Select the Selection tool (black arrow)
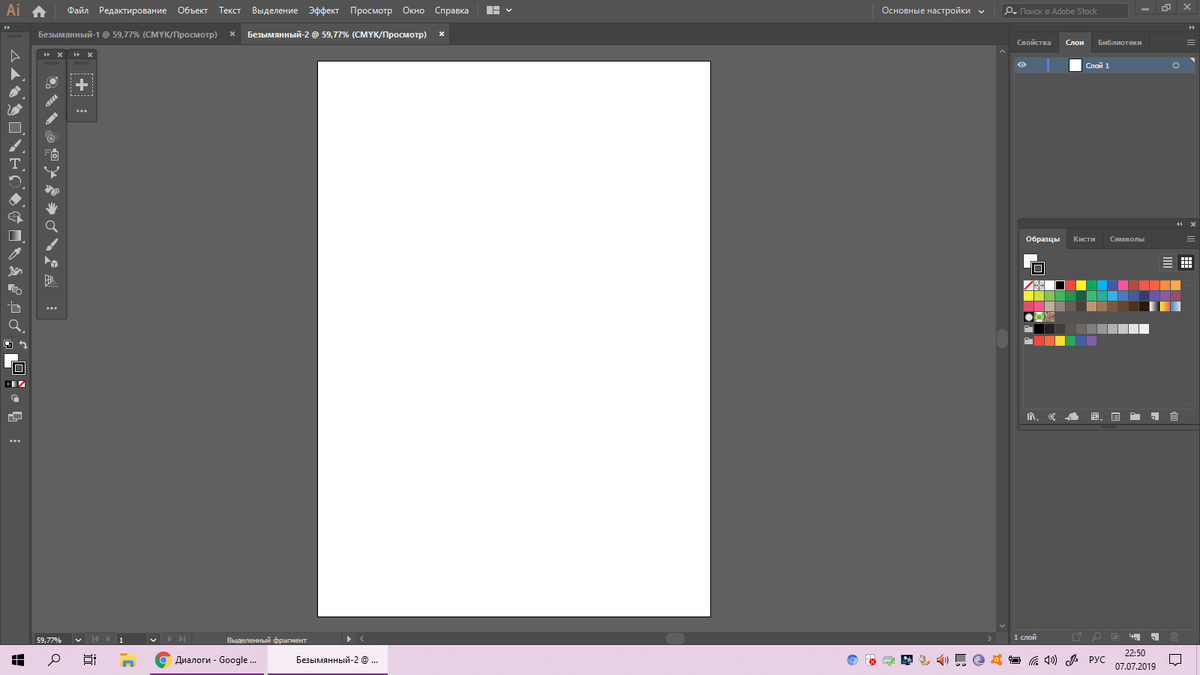 (x=15, y=56)
